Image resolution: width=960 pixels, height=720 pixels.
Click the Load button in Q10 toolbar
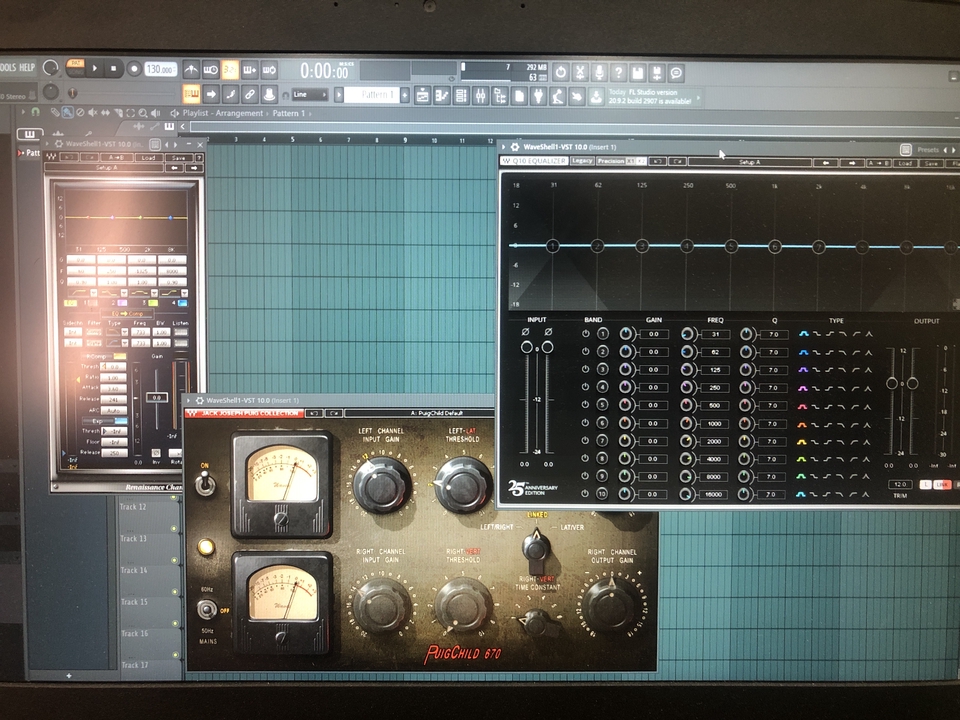point(906,163)
